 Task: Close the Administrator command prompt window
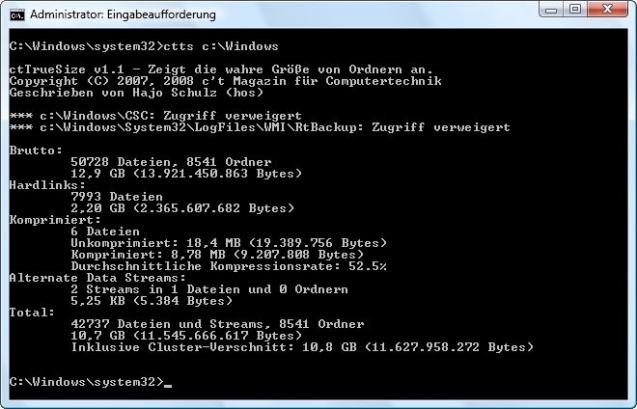coord(607,9)
